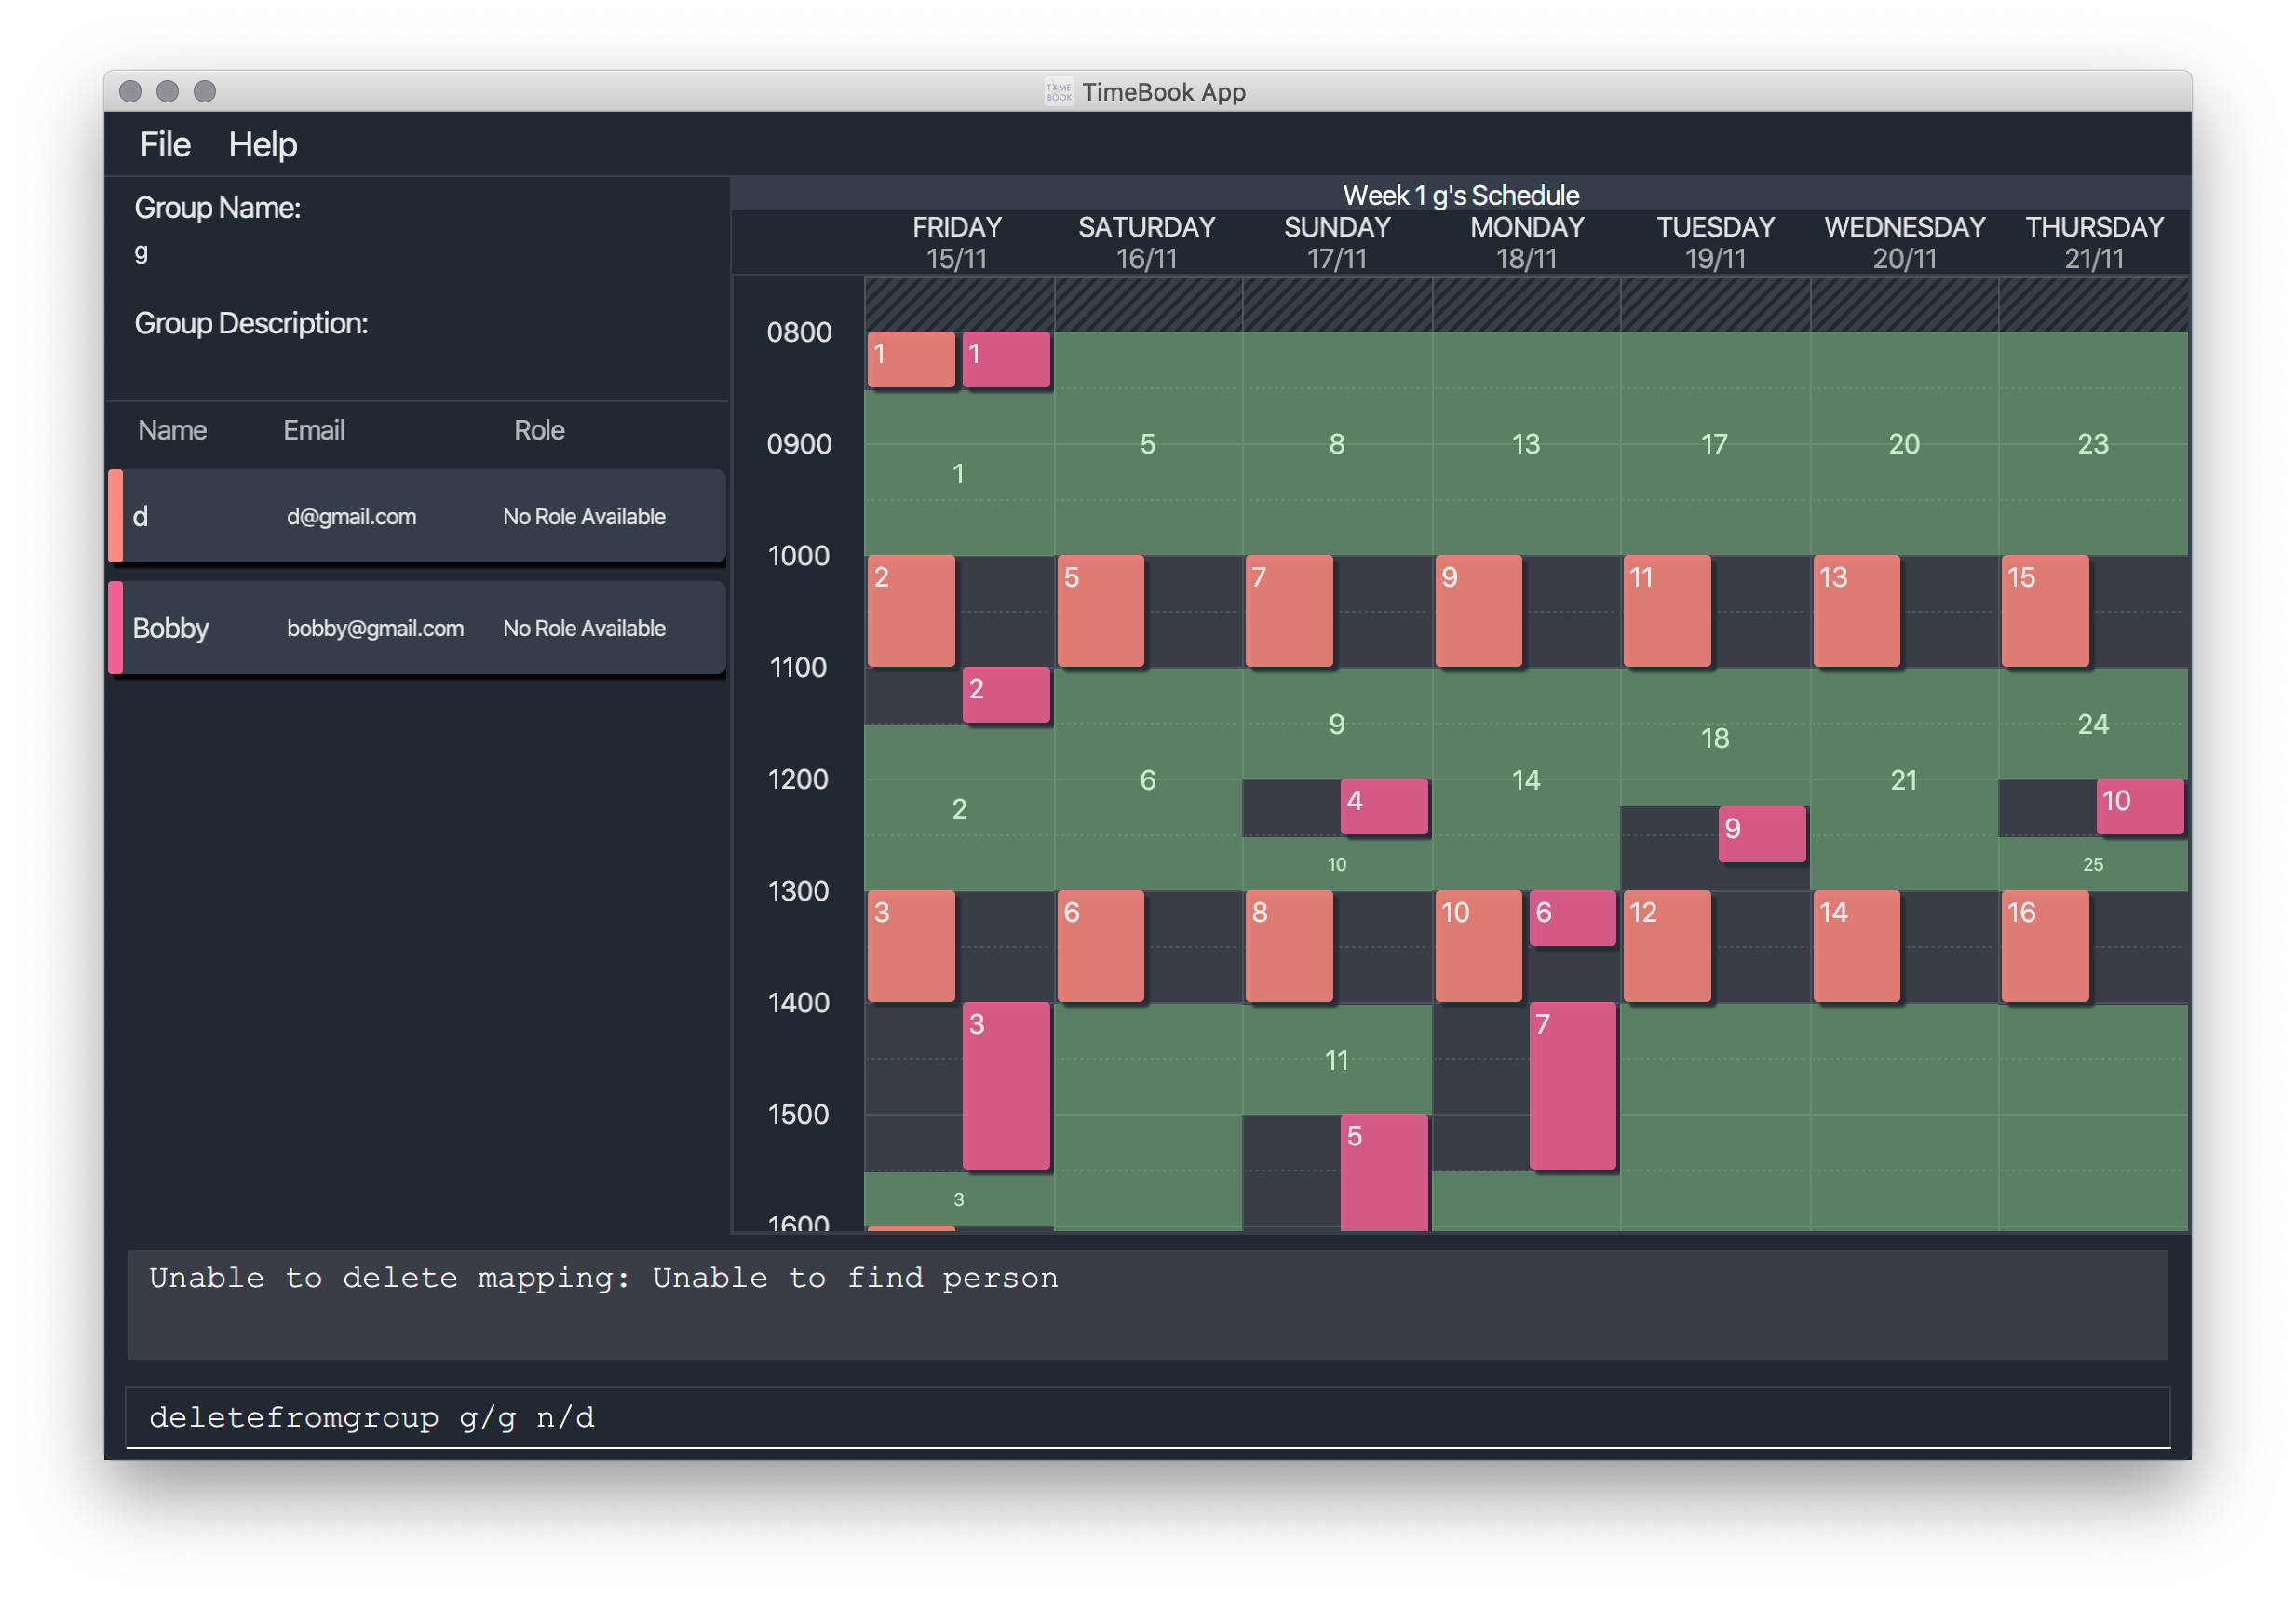Click Wednesday's free slot 21

pyautogui.click(x=1903, y=780)
